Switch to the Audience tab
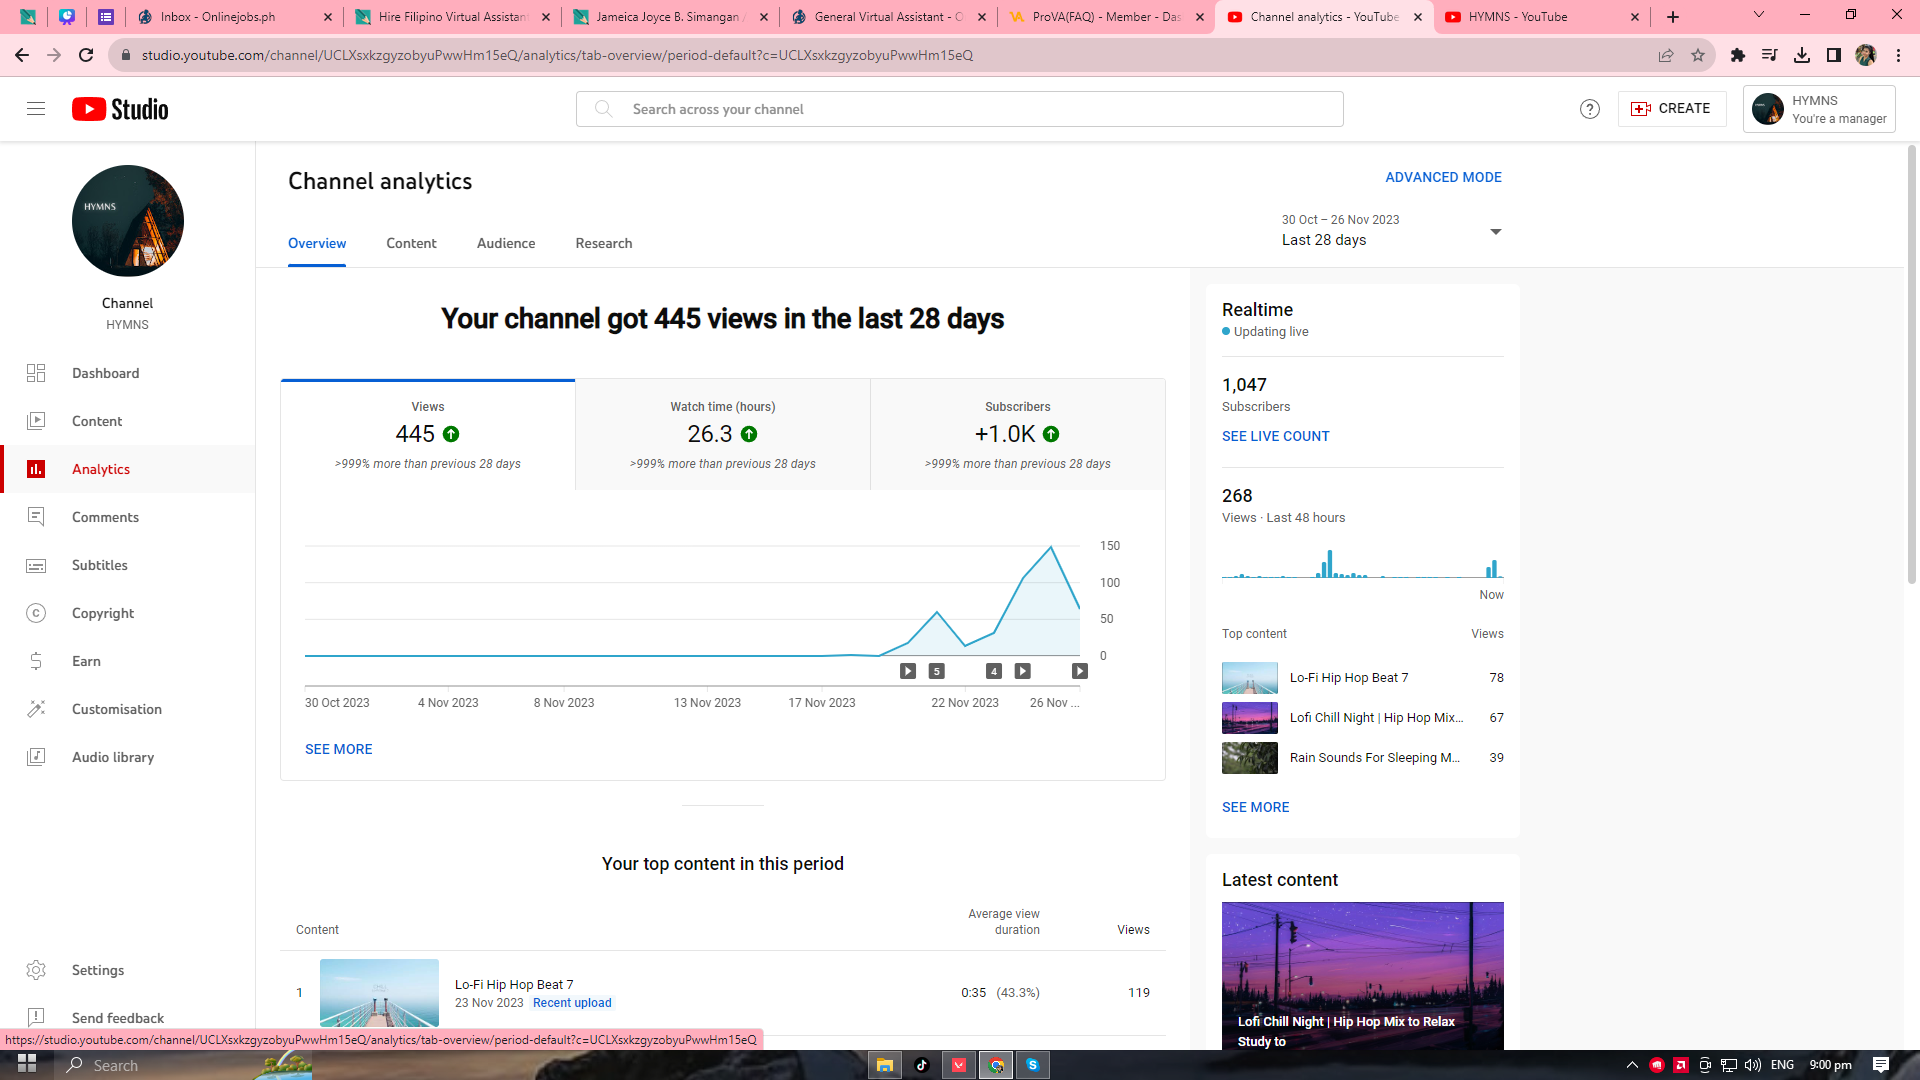 (505, 243)
